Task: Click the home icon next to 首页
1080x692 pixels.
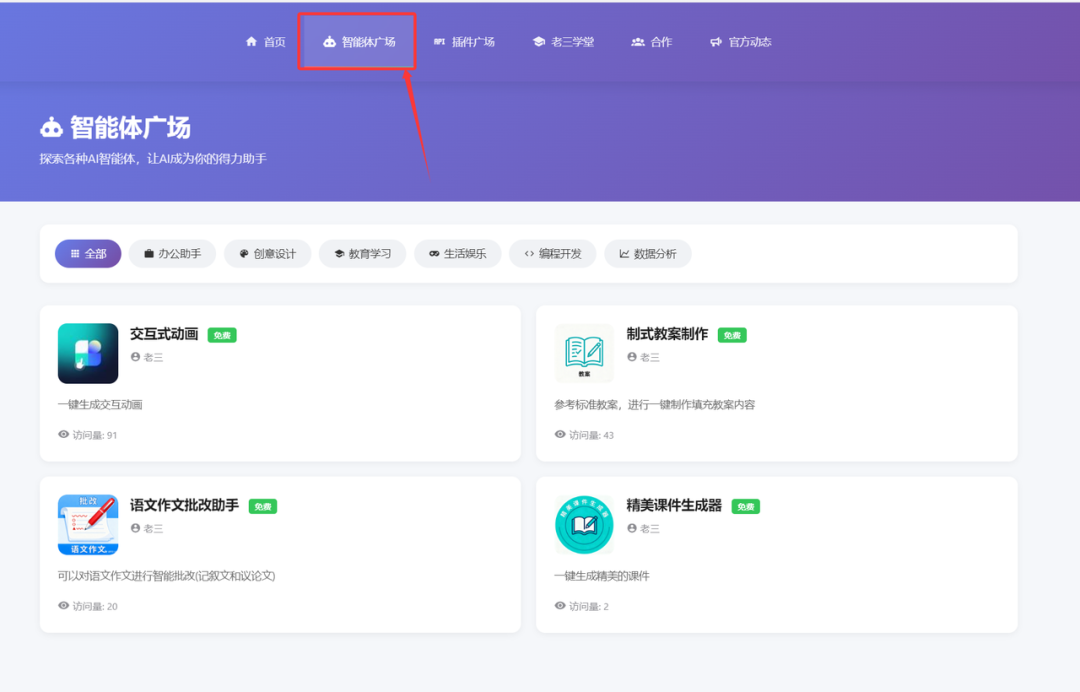Action: (x=250, y=41)
